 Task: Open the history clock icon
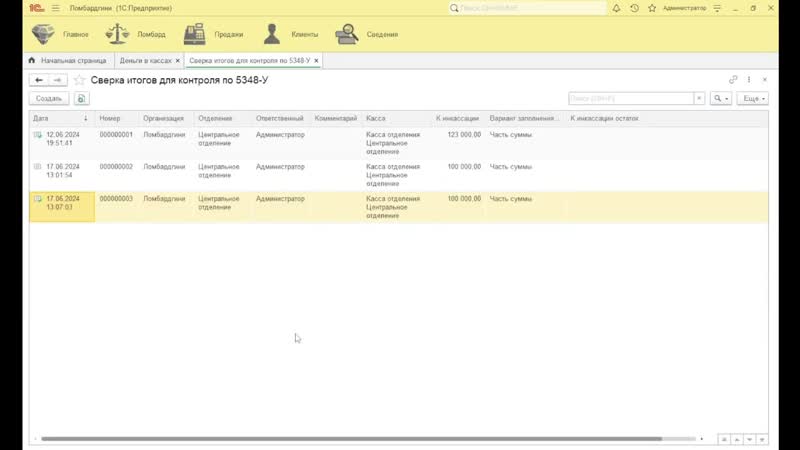click(x=635, y=8)
